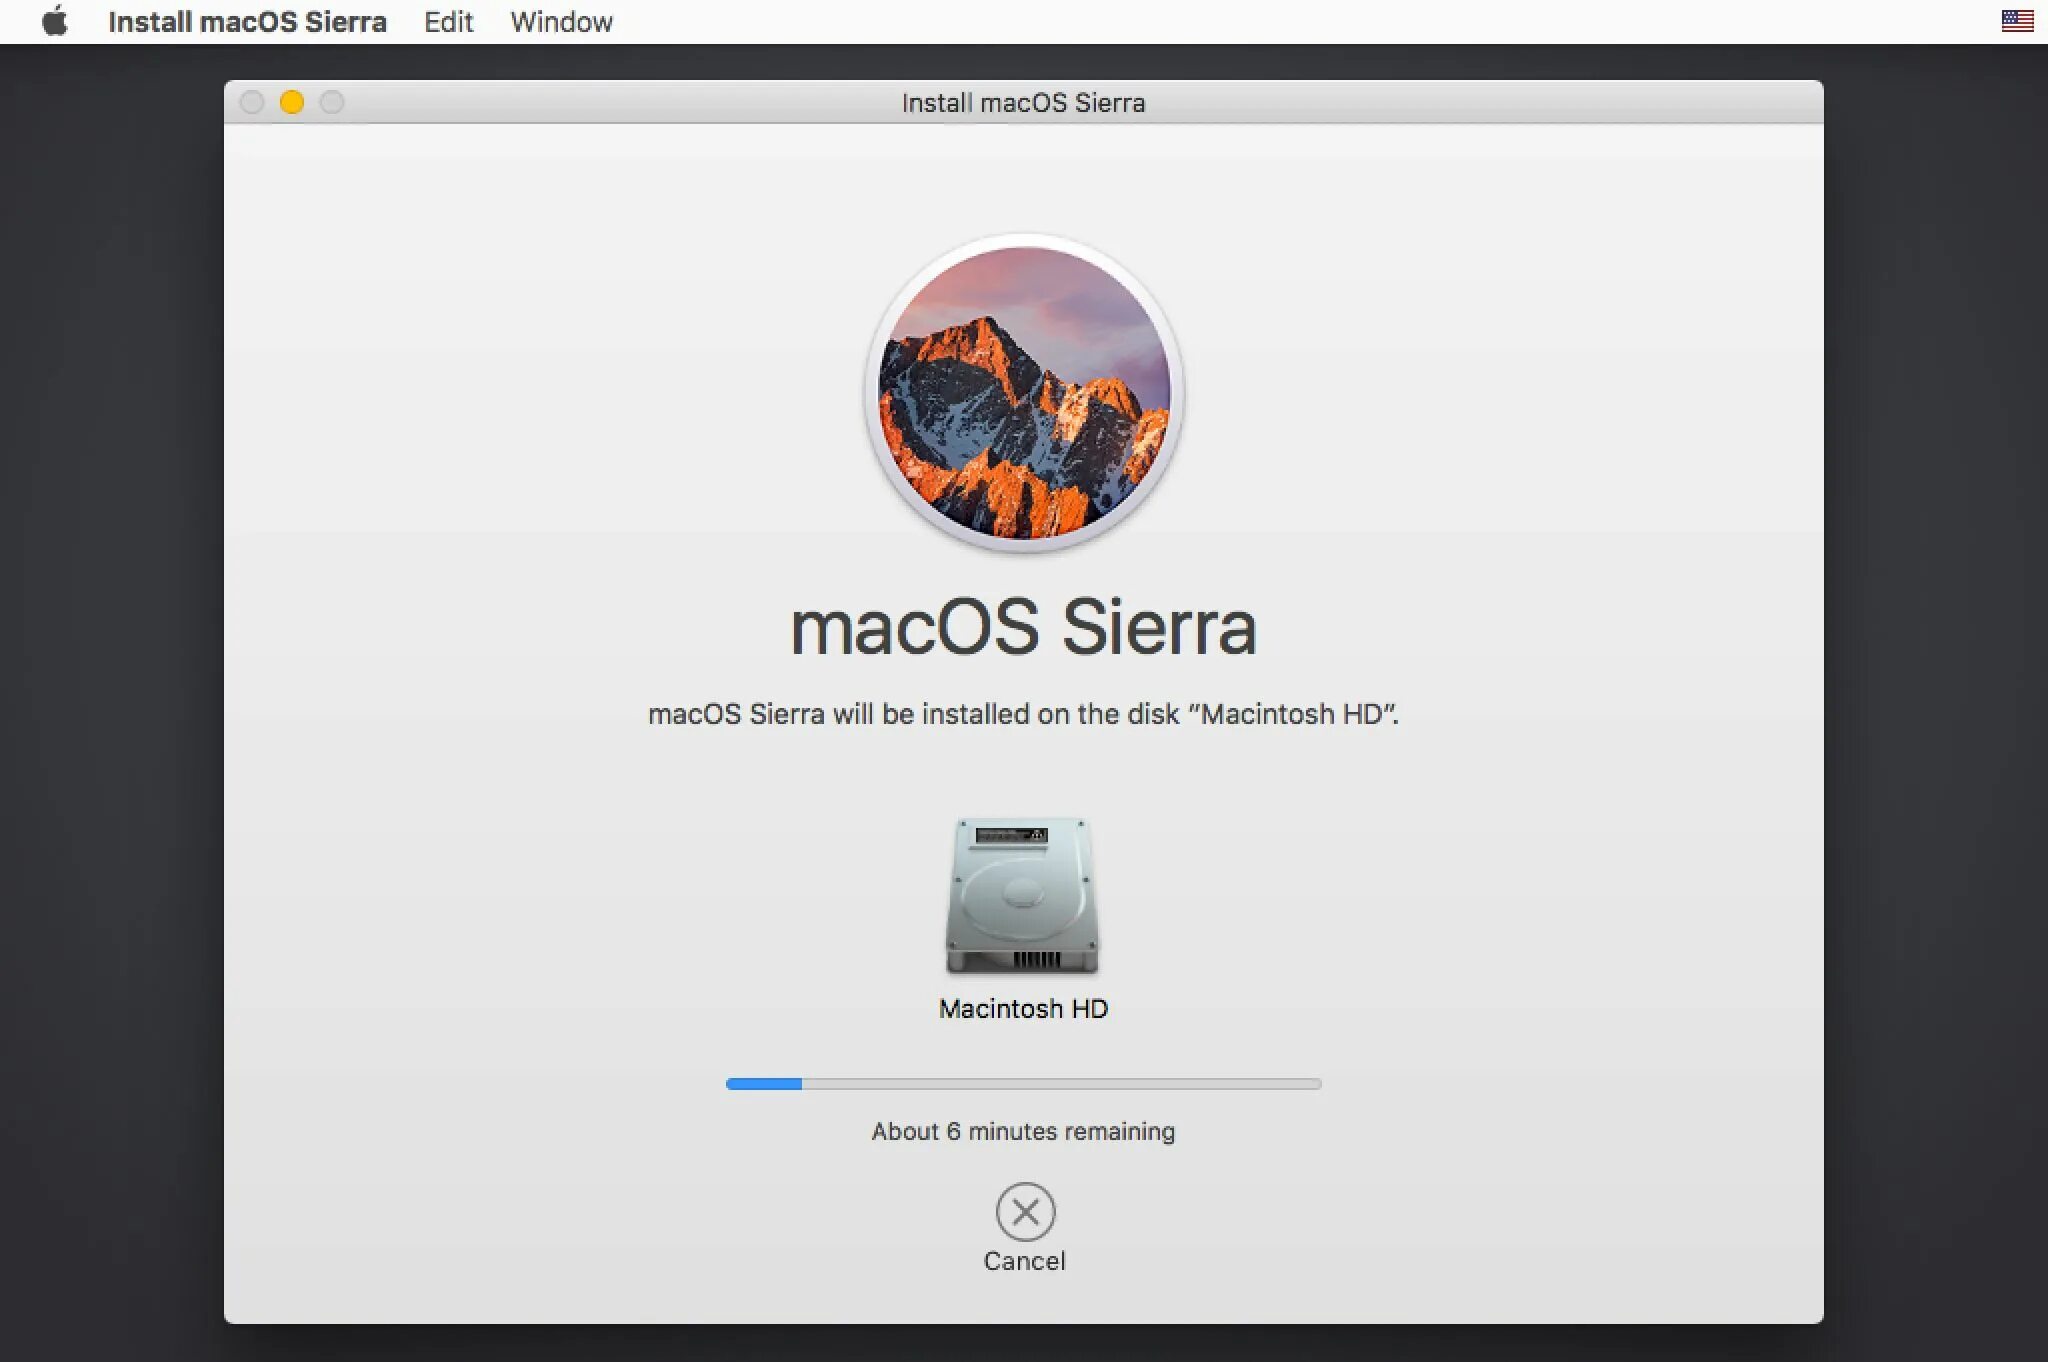Click the About 6 minutes remaining text
The height and width of the screenshot is (1362, 2048).
pos(1023,1131)
